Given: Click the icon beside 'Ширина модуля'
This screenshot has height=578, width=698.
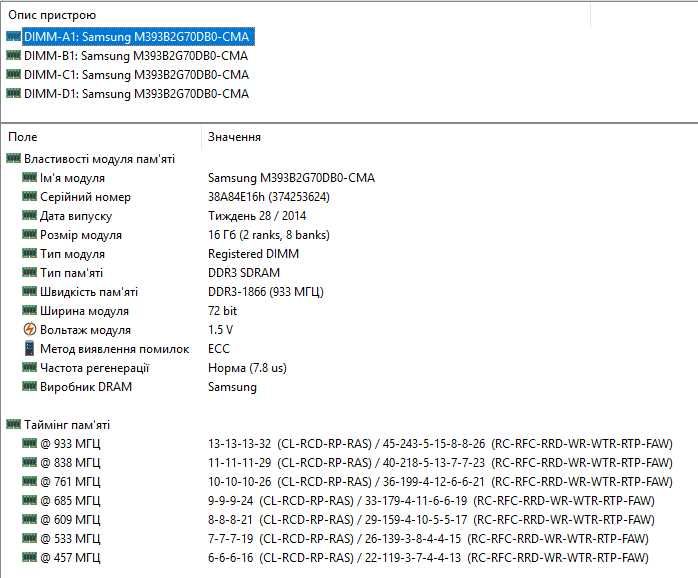Looking at the screenshot, I should tap(29, 310).
